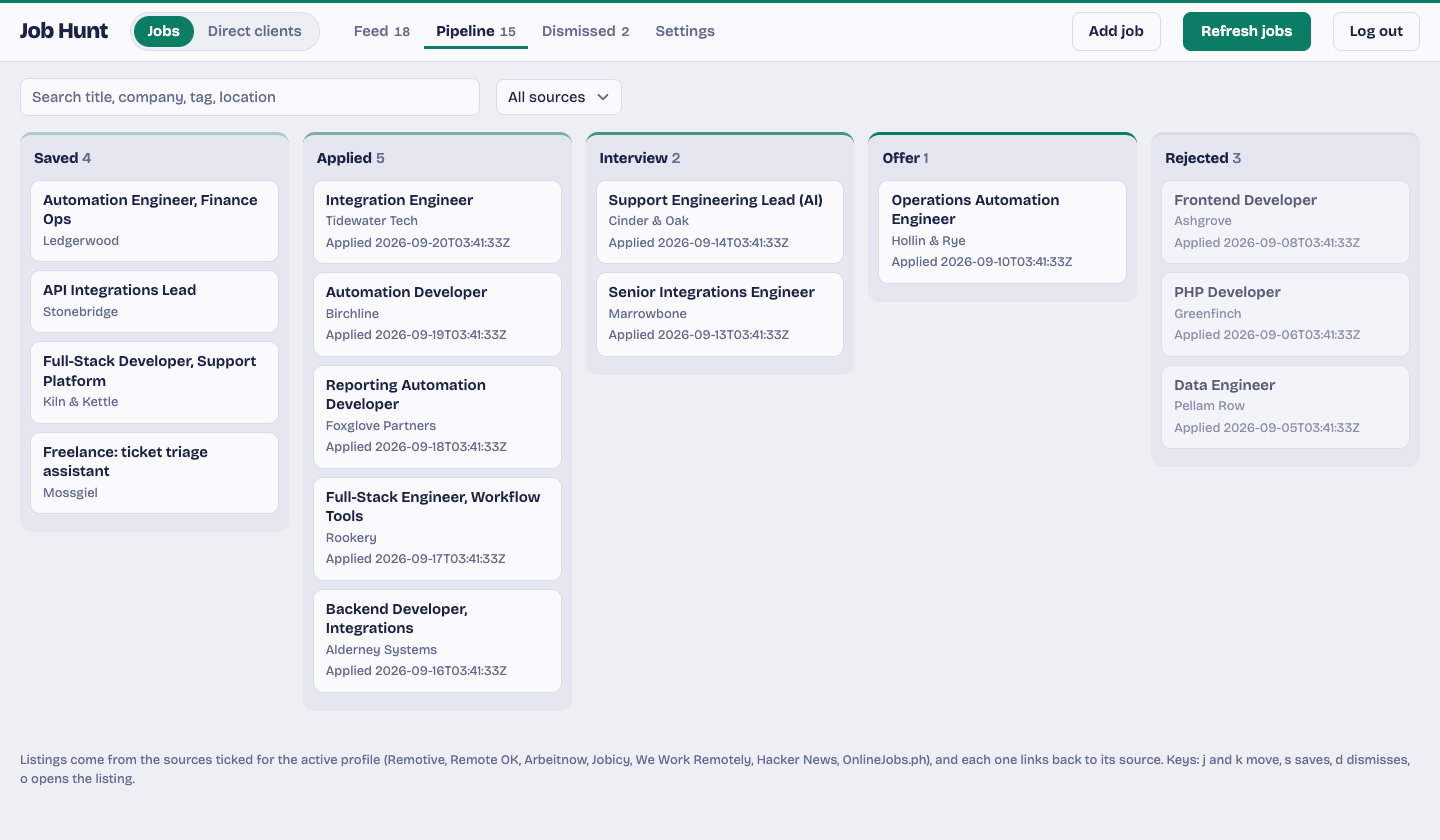Click the Refresh jobs button
This screenshot has height=840, width=1440.
click(1247, 31)
